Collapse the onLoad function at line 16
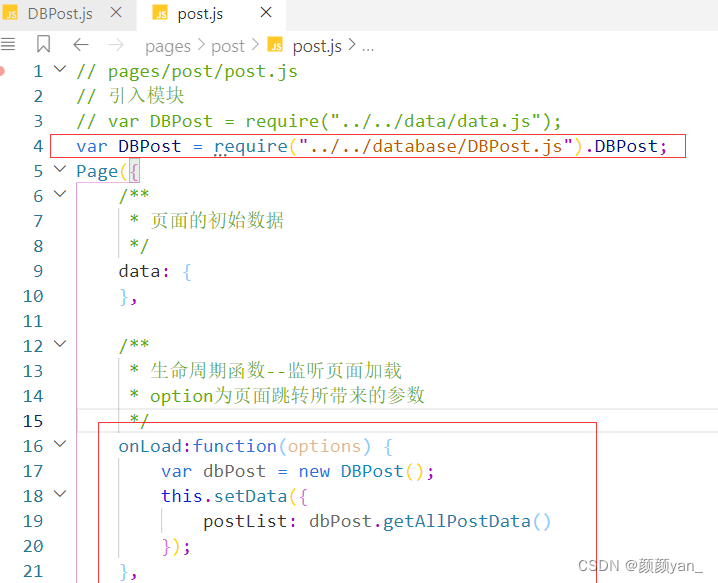The image size is (718, 583). coord(60,444)
